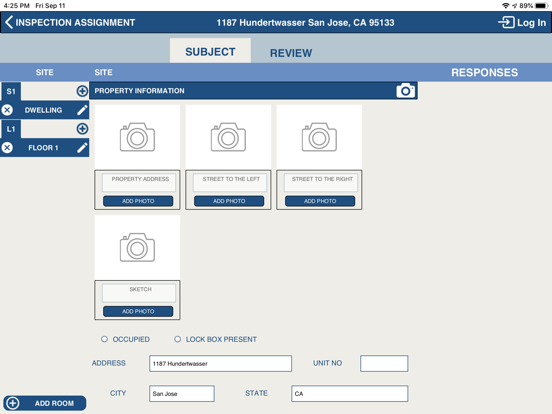
Task: Tap the Property Information section header
Action: pos(253,91)
